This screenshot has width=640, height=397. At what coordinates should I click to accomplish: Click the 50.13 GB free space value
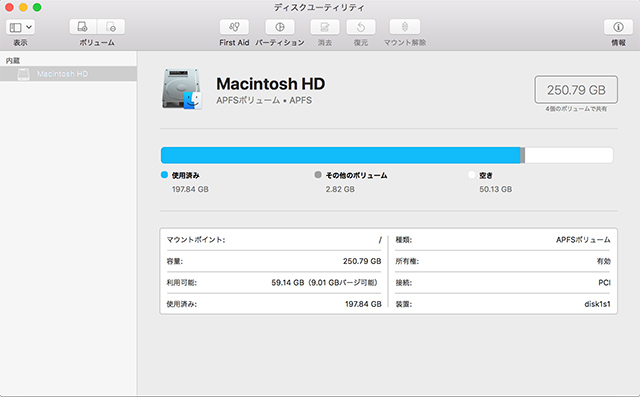pos(496,189)
